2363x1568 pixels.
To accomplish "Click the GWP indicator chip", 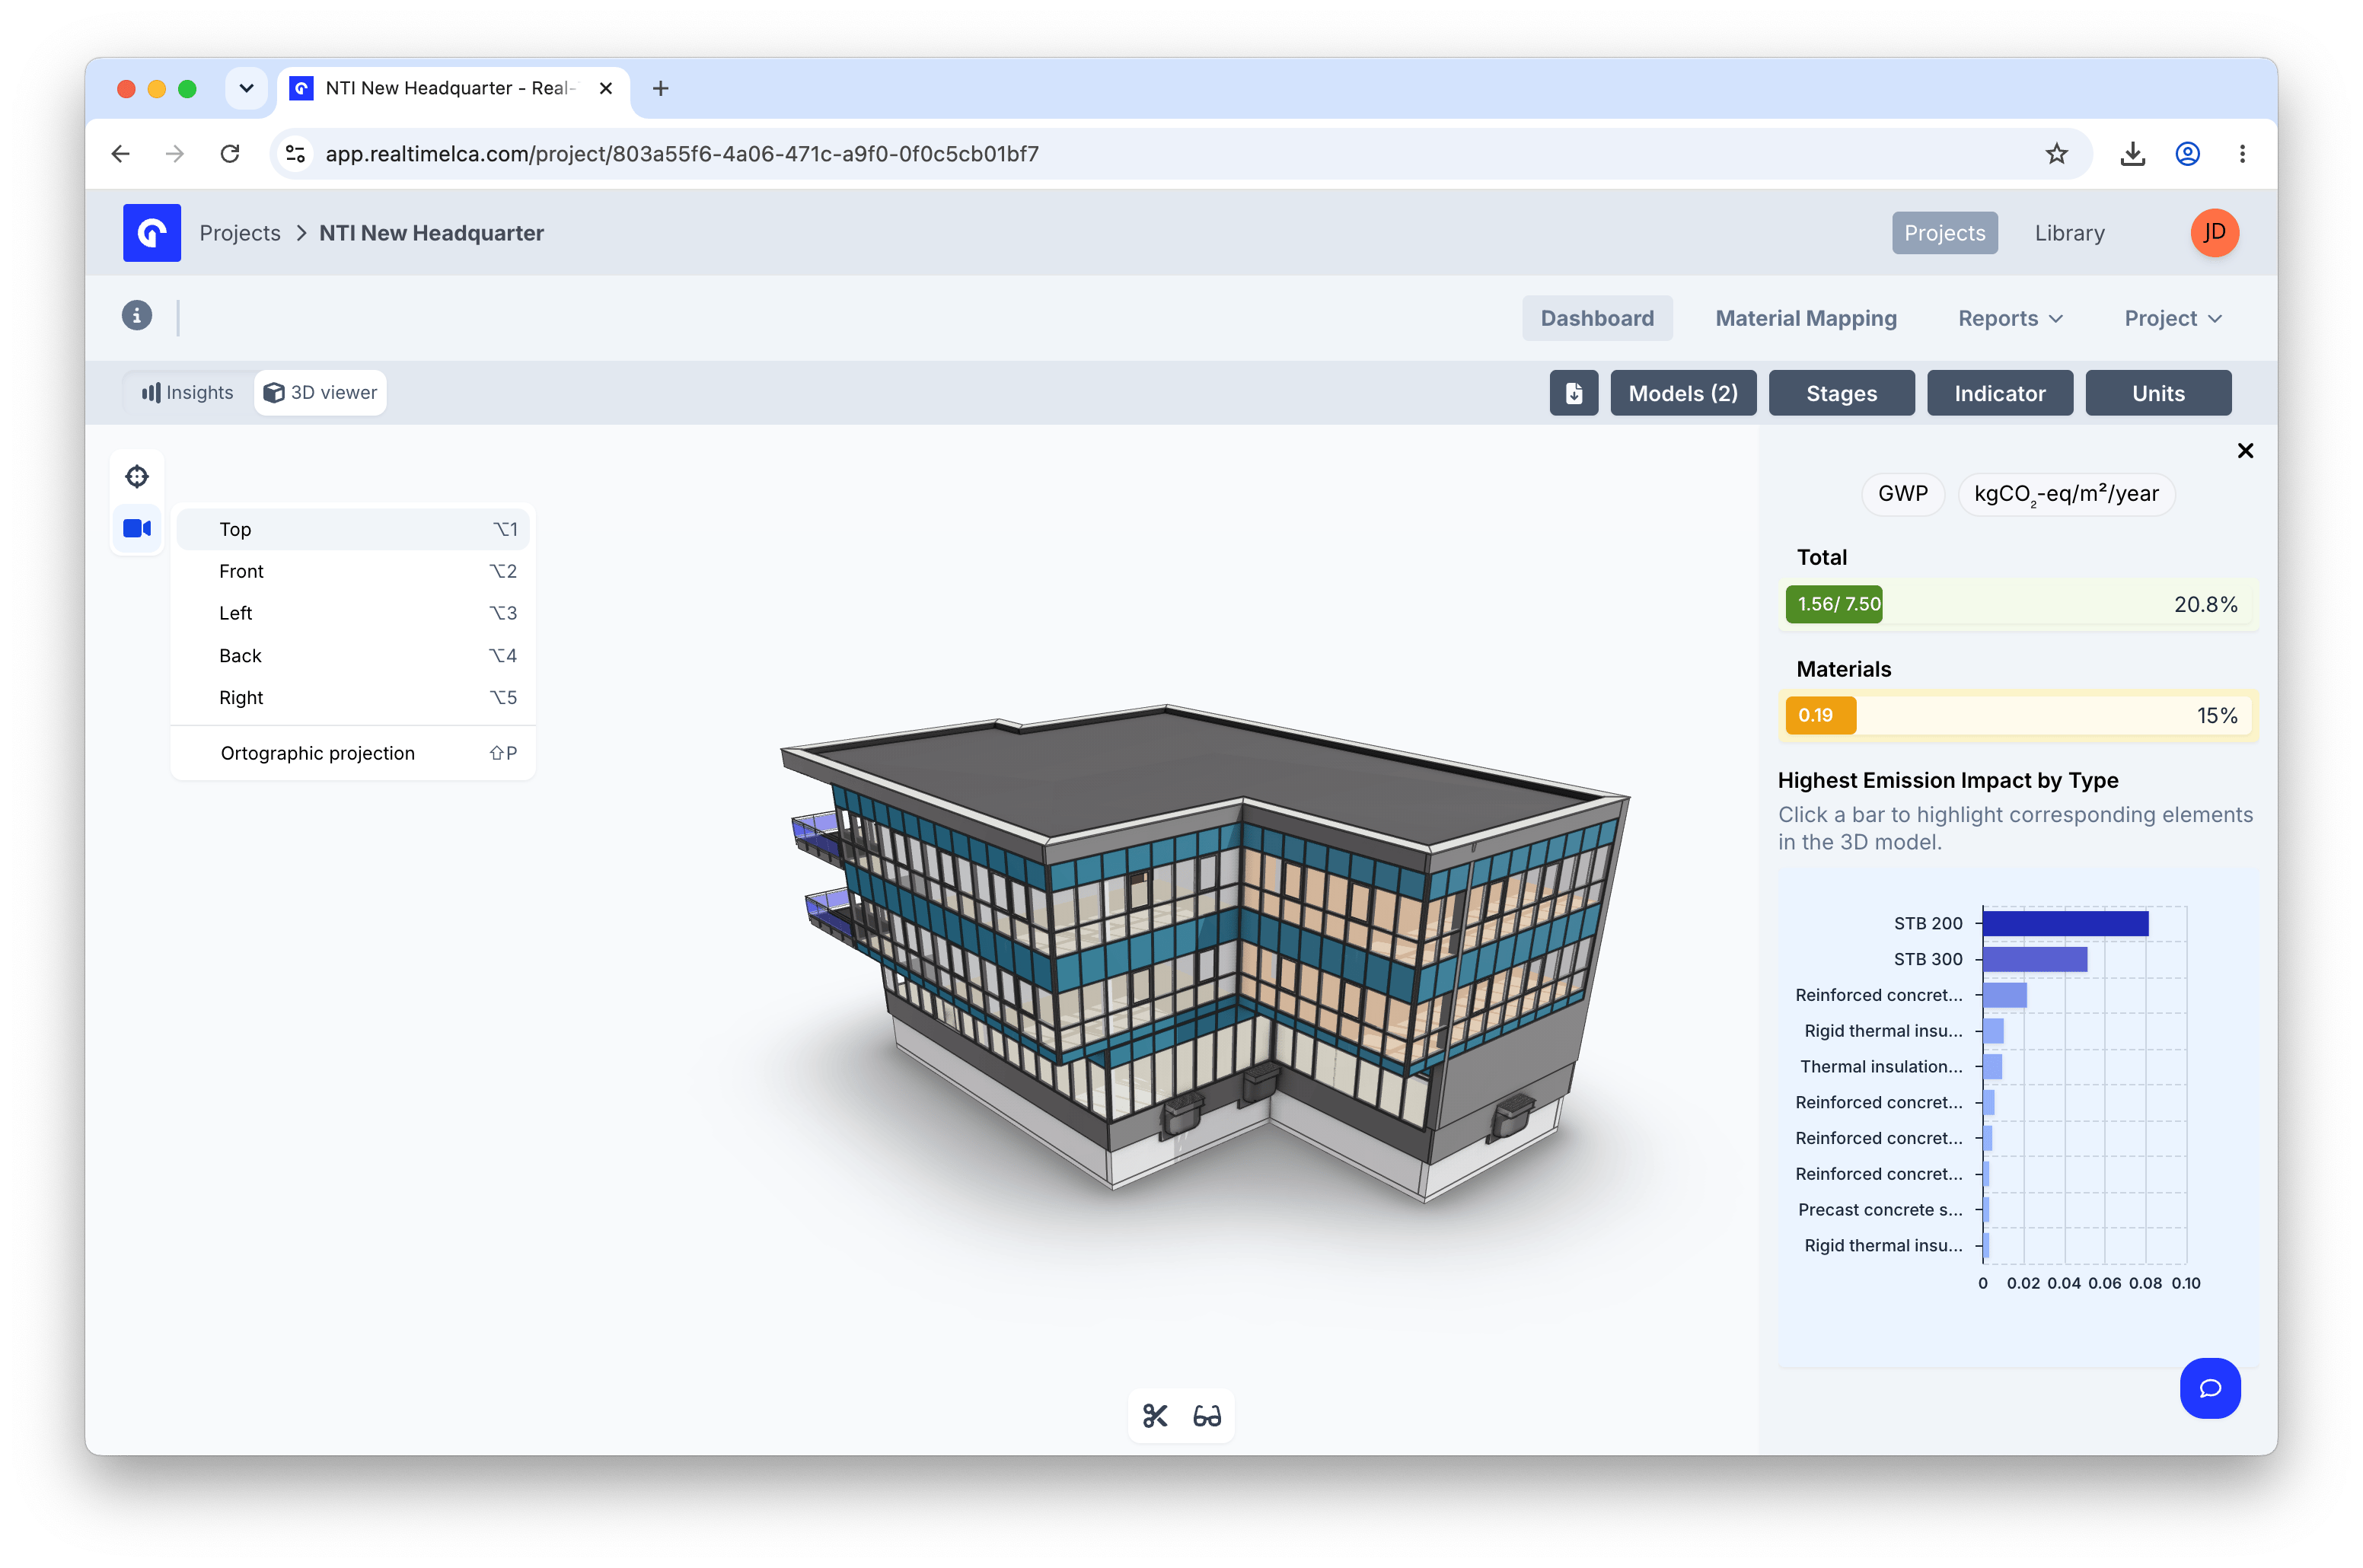I will [1902, 494].
